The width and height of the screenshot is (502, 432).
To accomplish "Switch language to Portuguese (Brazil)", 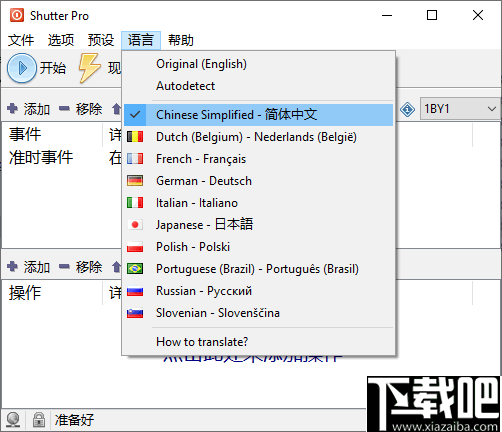I will (259, 269).
